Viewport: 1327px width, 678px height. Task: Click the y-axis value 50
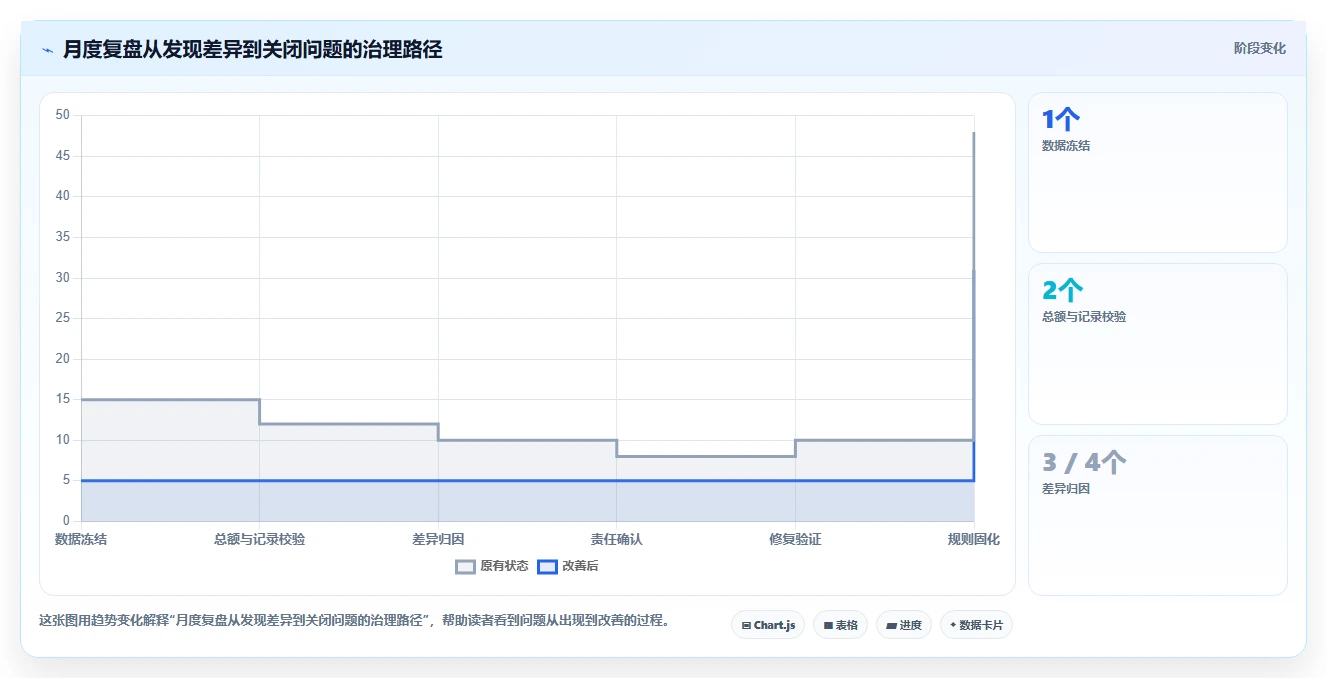click(x=63, y=115)
